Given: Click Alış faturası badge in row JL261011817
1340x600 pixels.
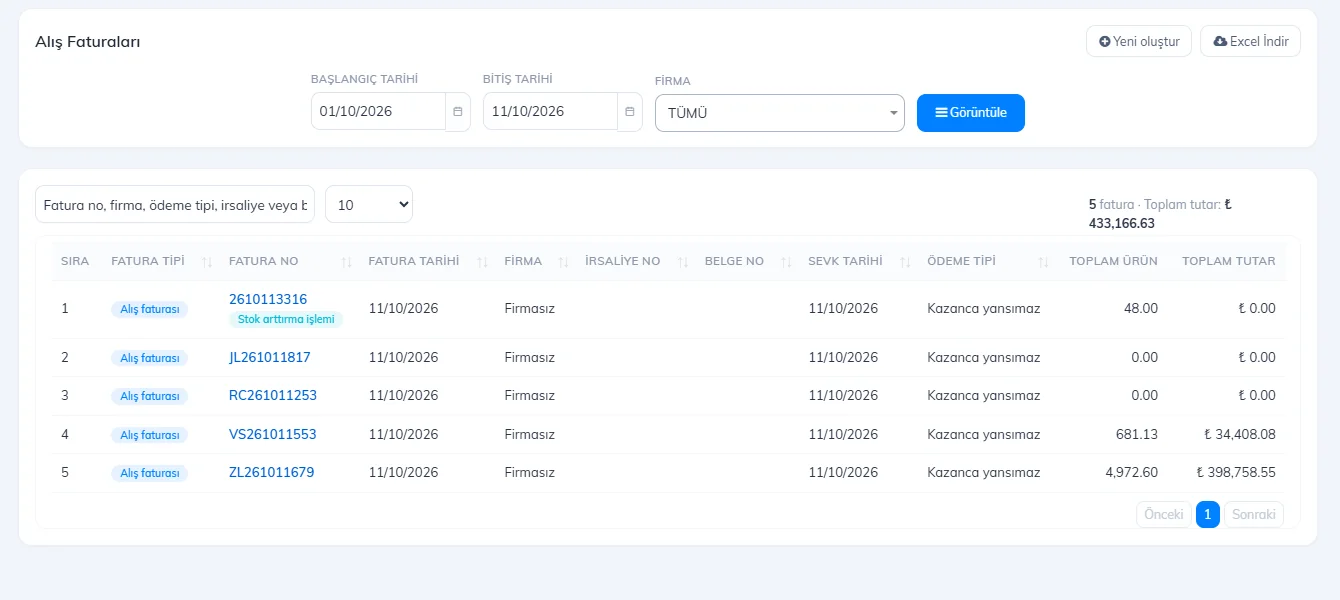Looking at the screenshot, I should [149, 358].
